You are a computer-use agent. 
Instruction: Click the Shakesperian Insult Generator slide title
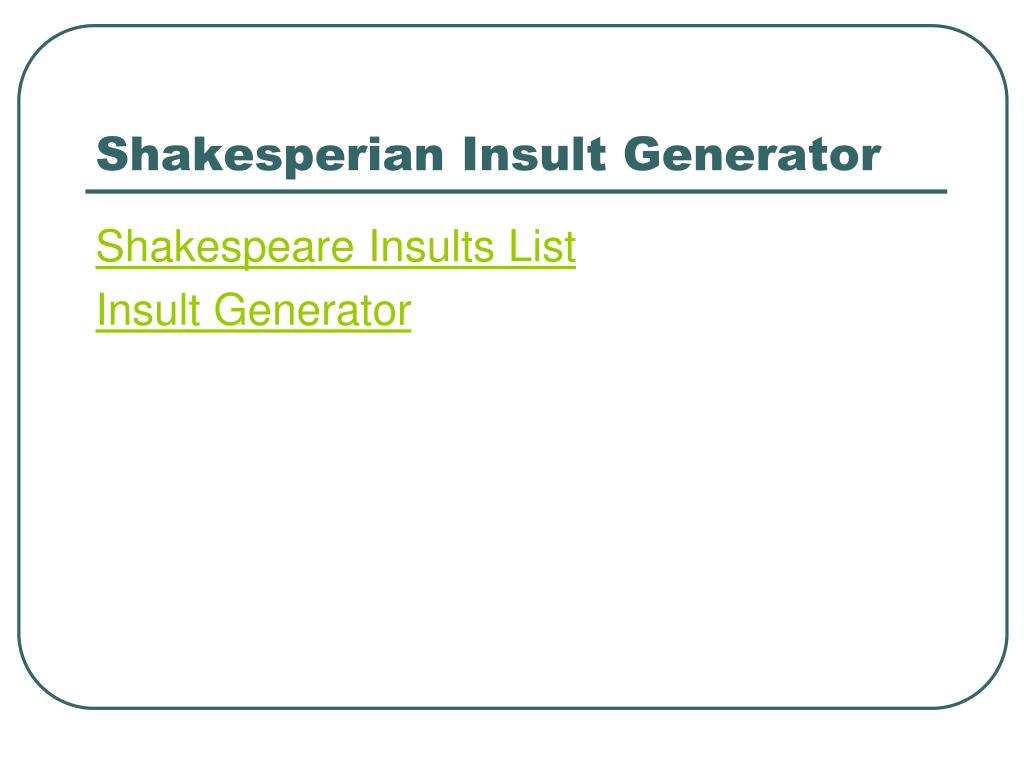pos(488,155)
